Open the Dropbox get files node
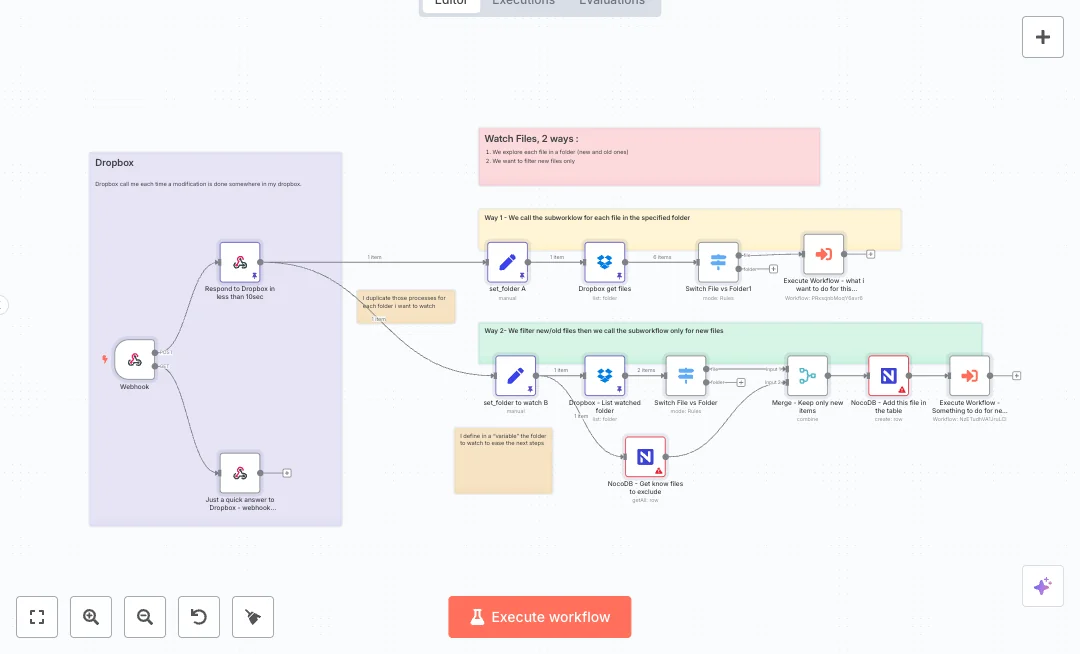Viewport: 1080px width, 654px height. click(604, 262)
